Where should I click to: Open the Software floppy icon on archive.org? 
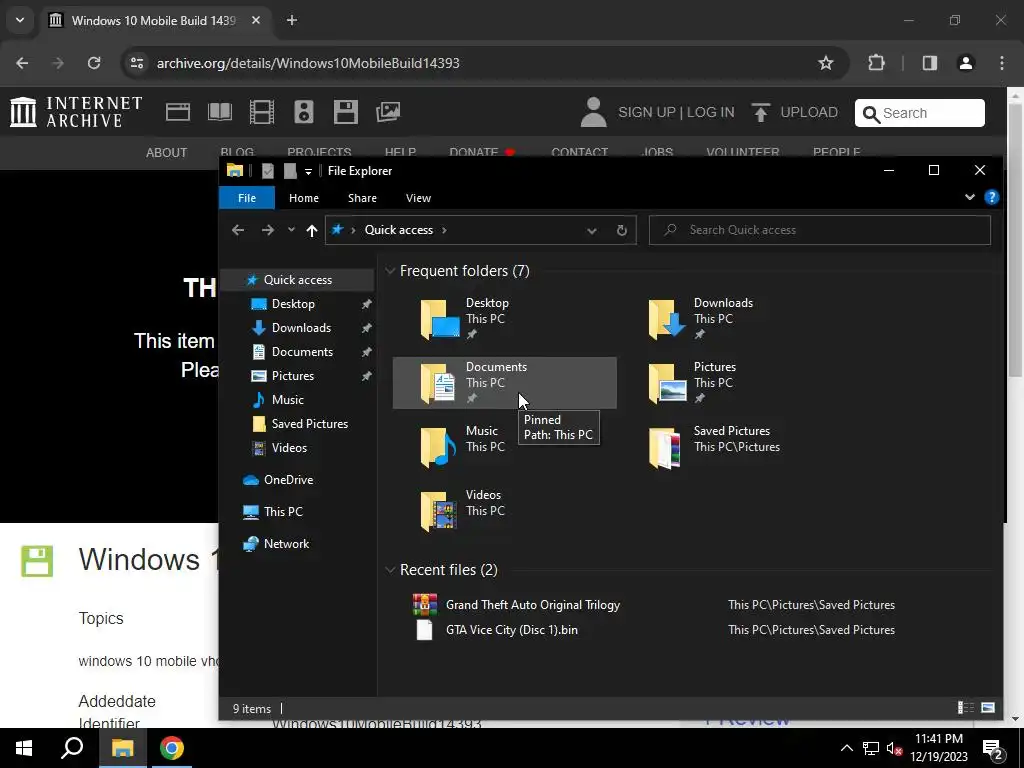tap(345, 112)
